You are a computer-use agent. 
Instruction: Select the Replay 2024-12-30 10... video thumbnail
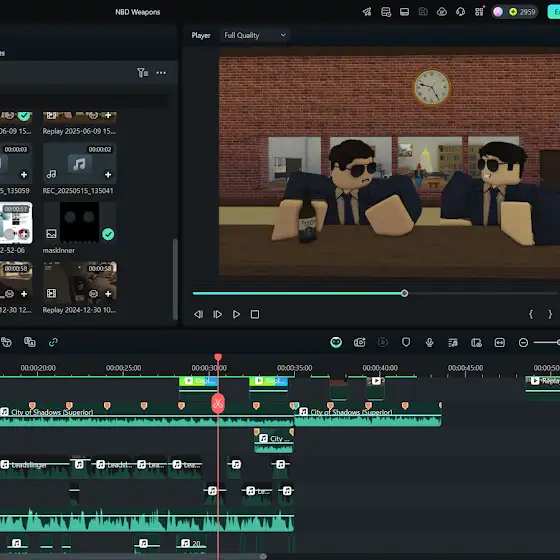coord(79,281)
